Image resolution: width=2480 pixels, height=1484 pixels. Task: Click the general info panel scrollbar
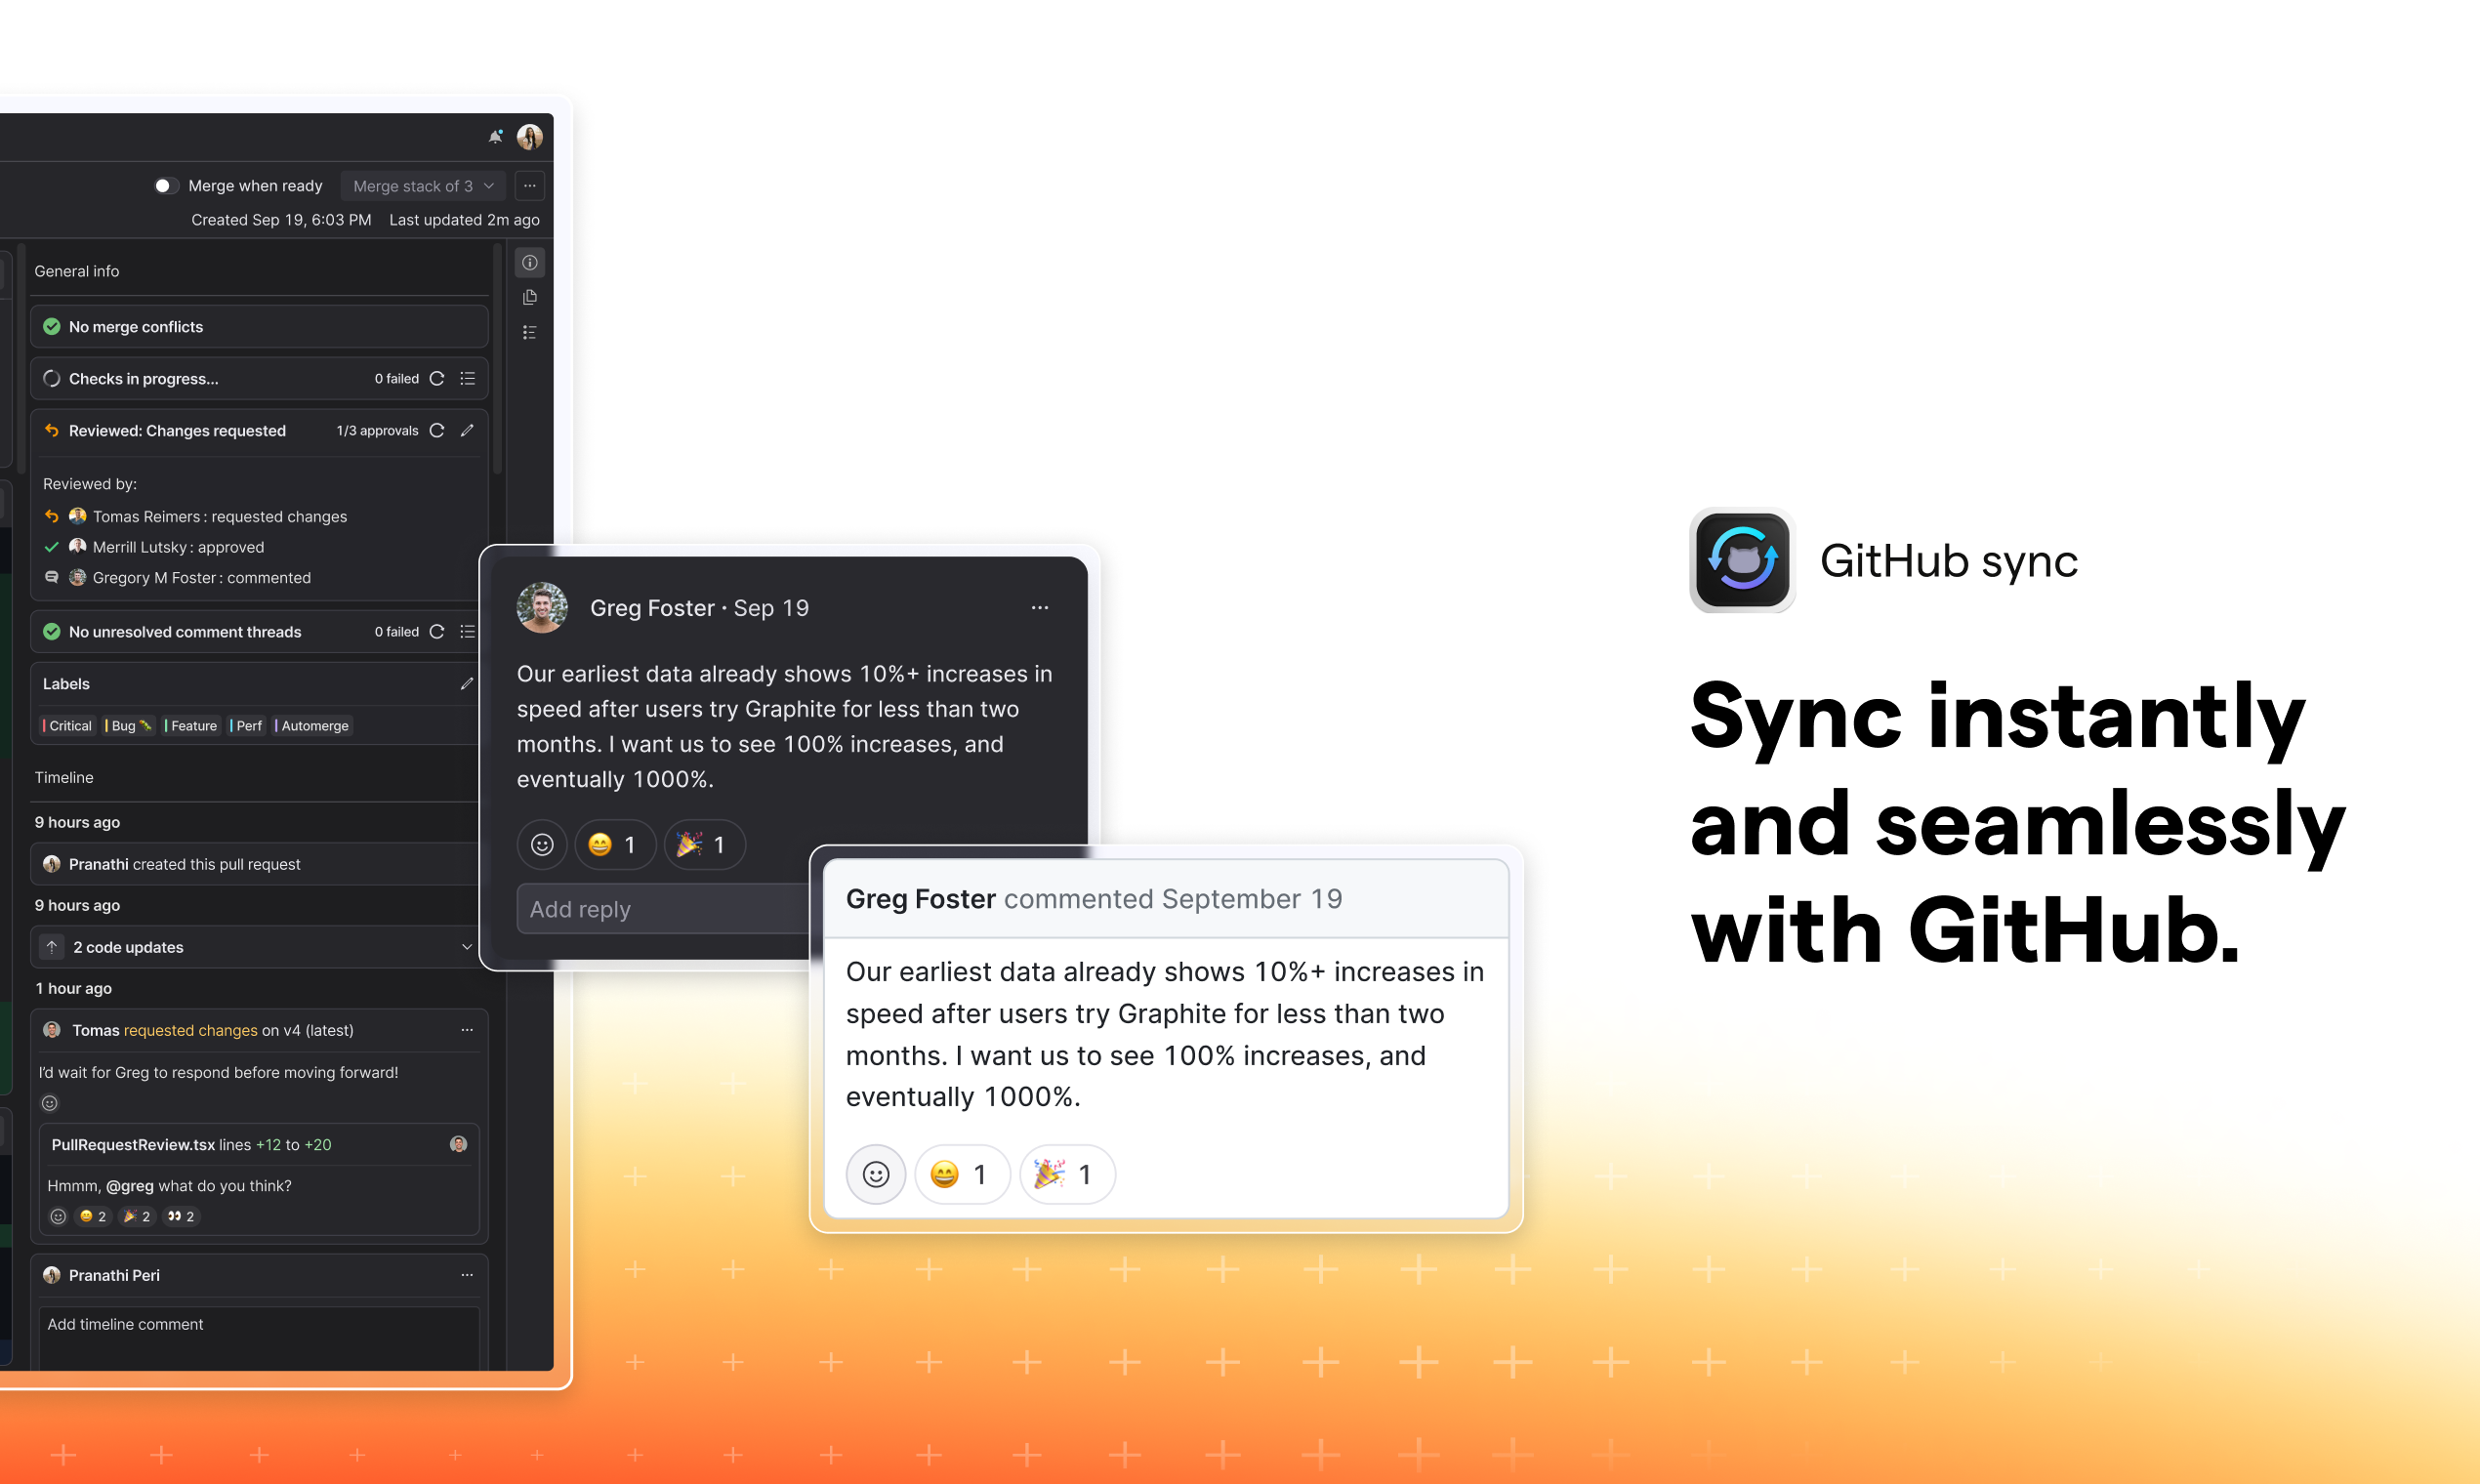click(497, 360)
